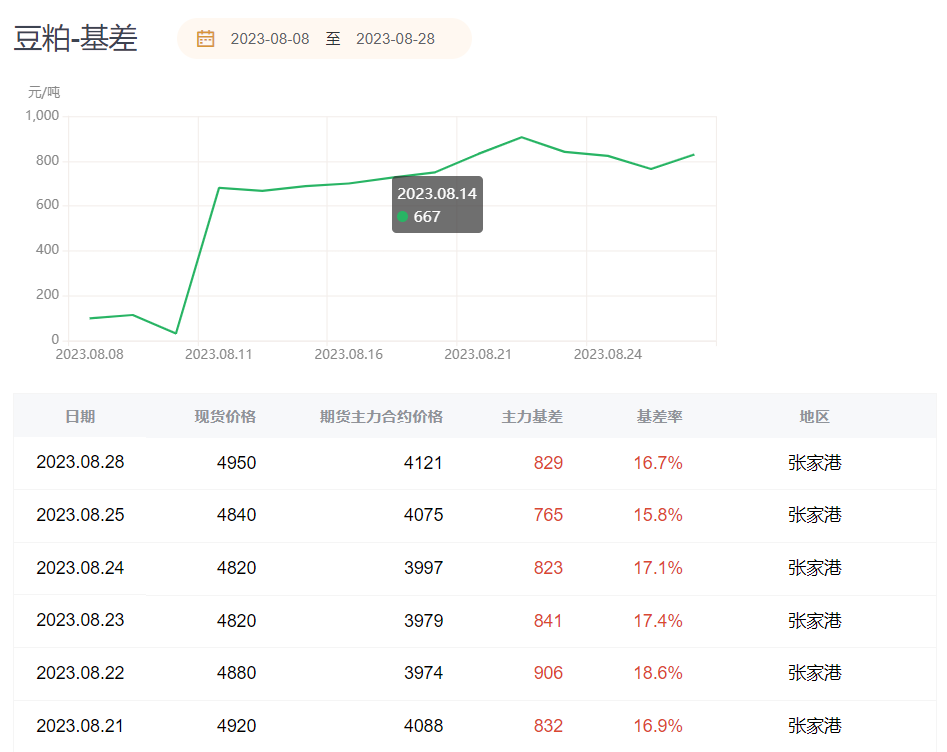Click the 2023.08.14 chart tooltip
Image resolution: width=947 pixels, height=752 pixels.
click(437, 204)
